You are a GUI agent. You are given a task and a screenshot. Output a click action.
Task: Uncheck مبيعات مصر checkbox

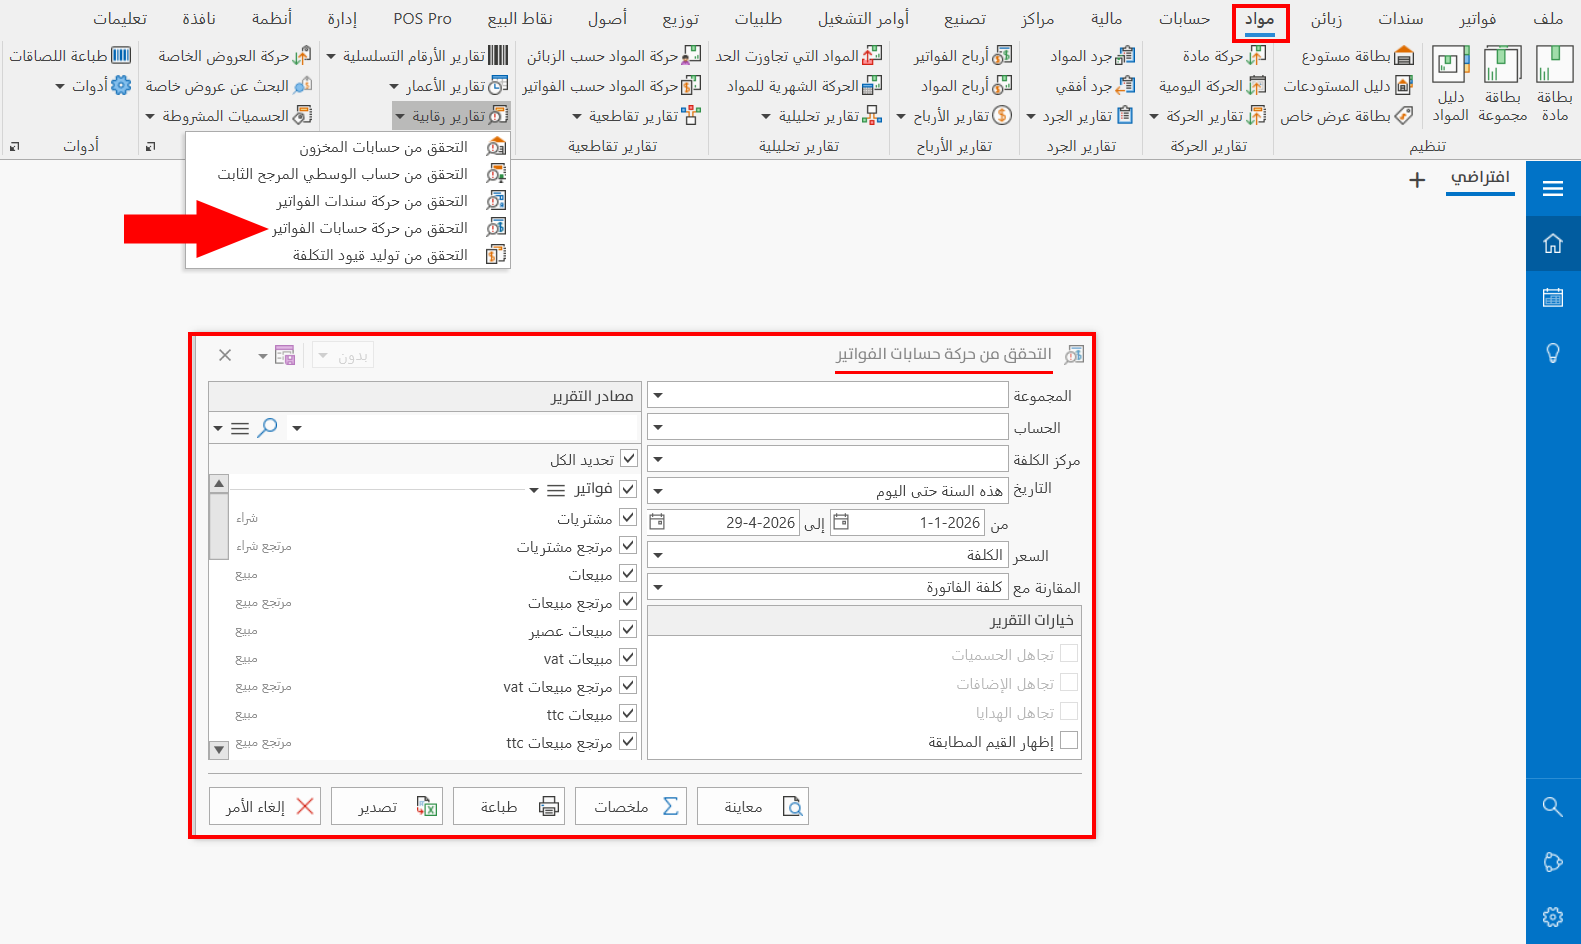pos(628,629)
